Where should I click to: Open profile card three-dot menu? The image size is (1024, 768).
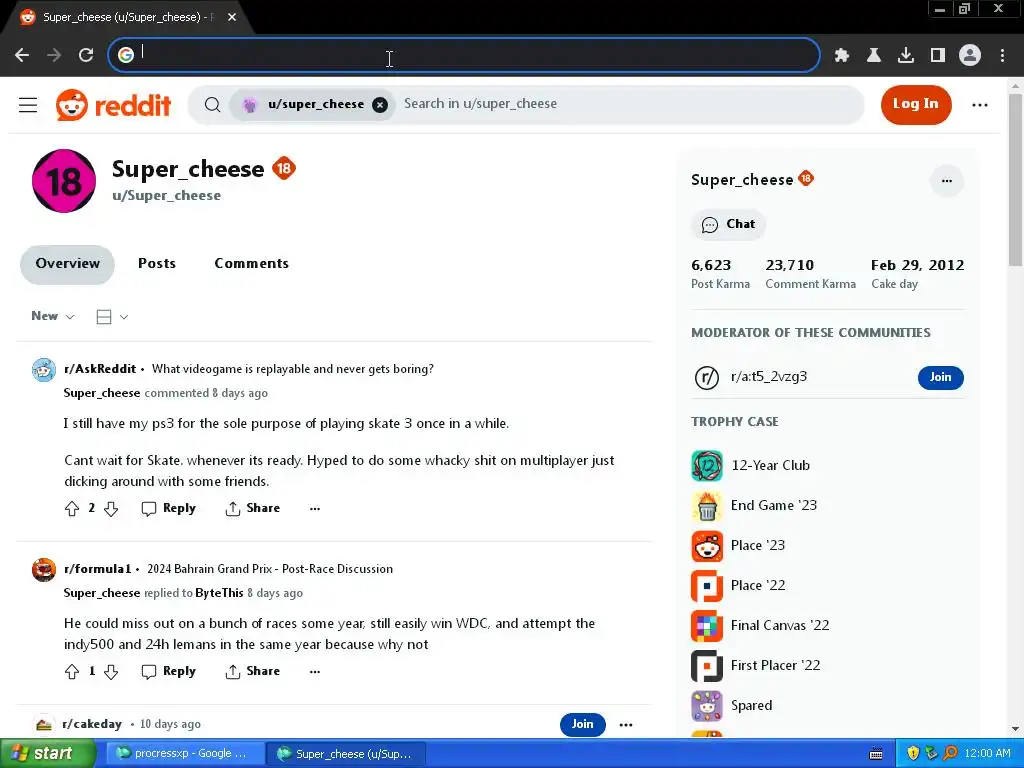tap(947, 181)
